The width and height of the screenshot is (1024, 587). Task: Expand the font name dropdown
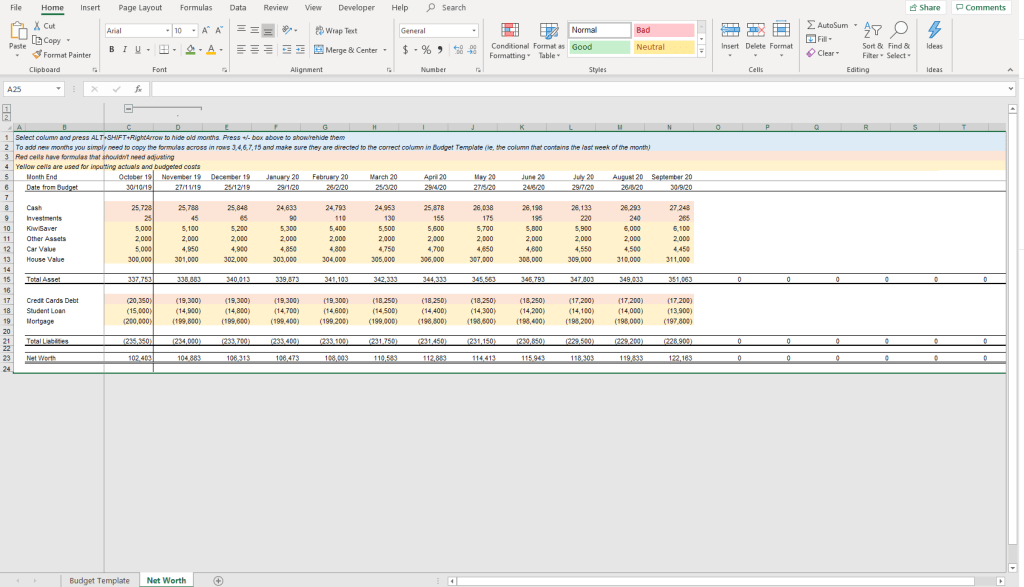[x=165, y=31]
